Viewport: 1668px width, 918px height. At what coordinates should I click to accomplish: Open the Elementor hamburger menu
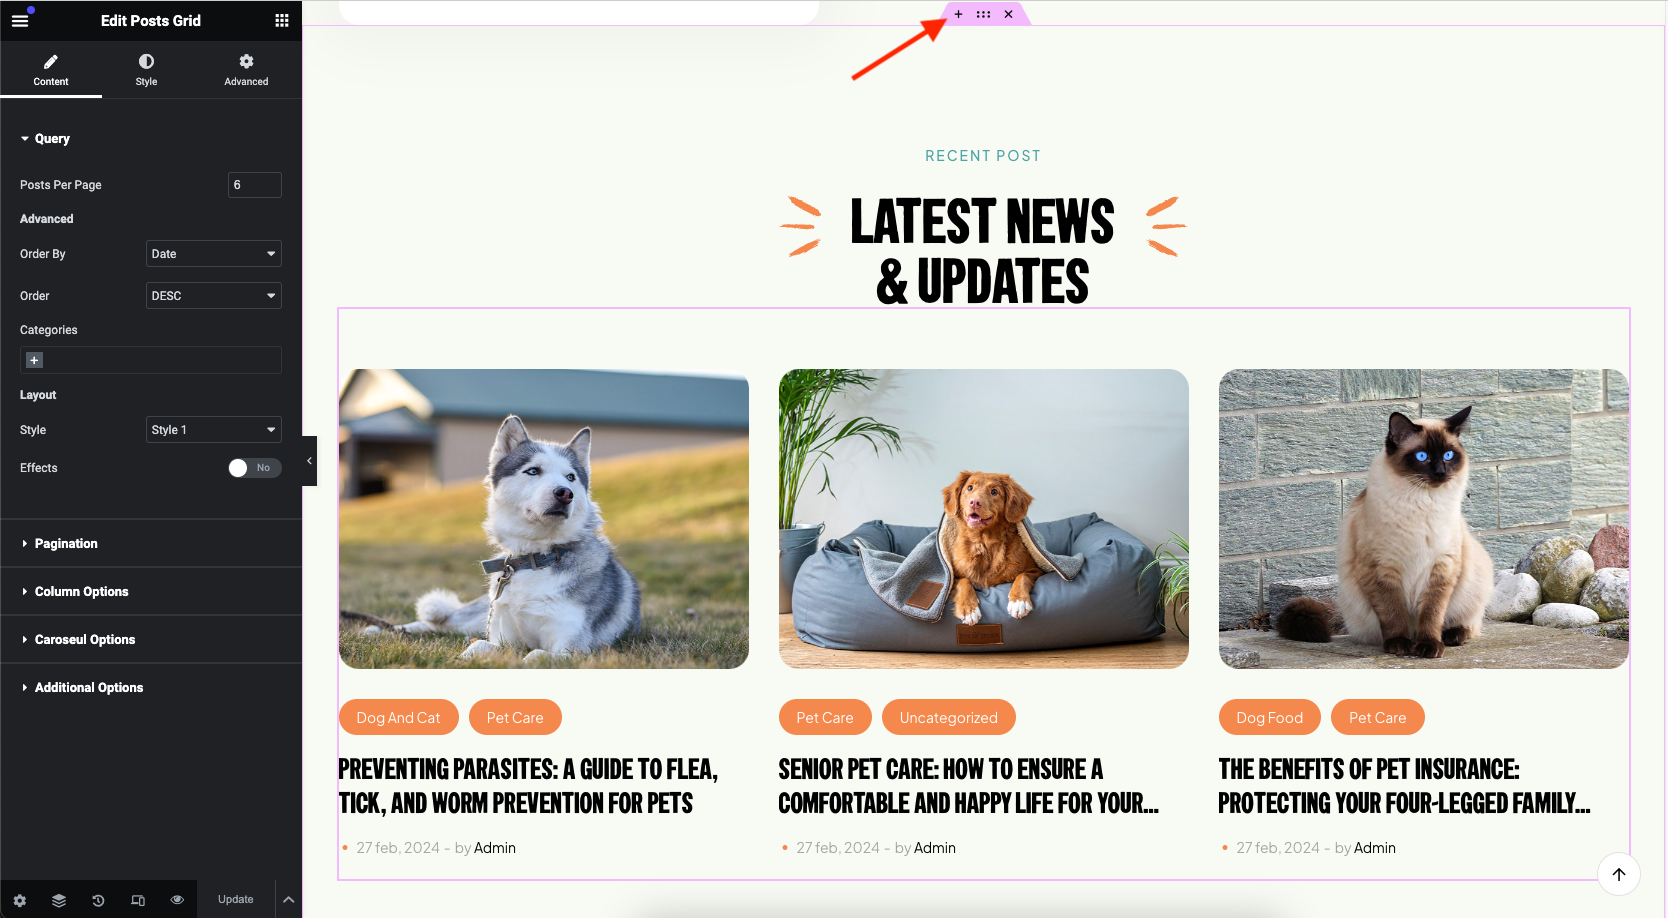tap(20, 20)
